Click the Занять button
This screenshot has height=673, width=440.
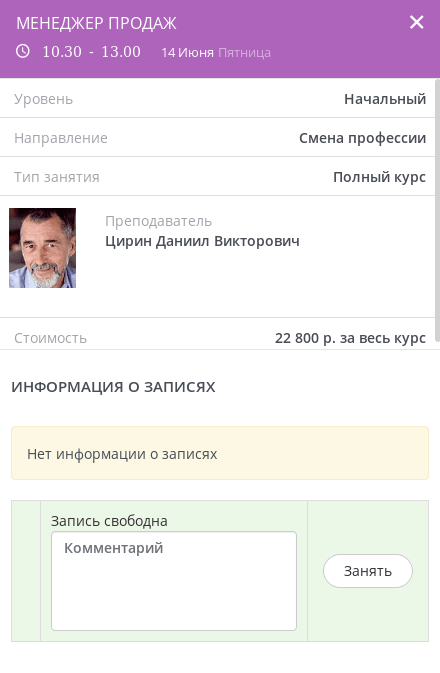tap(368, 571)
